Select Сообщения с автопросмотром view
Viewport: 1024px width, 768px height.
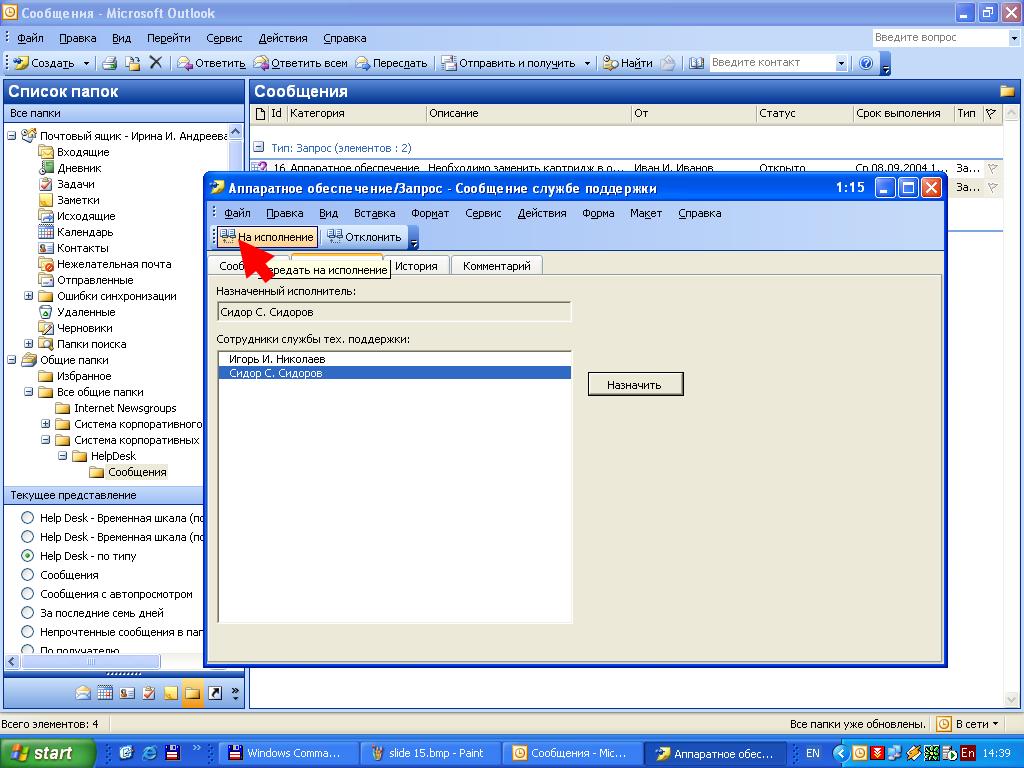tap(27, 594)
